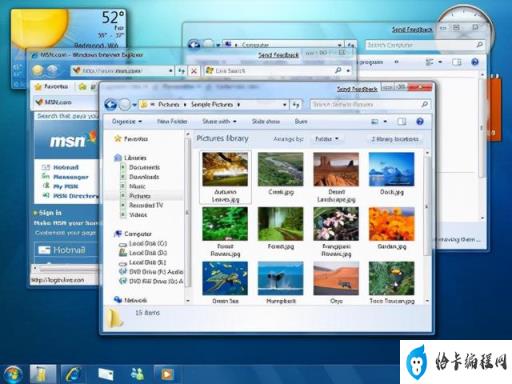512x384 pixels.
Task: Click the Burn toolbar item
Action: (x=301, y=121)
